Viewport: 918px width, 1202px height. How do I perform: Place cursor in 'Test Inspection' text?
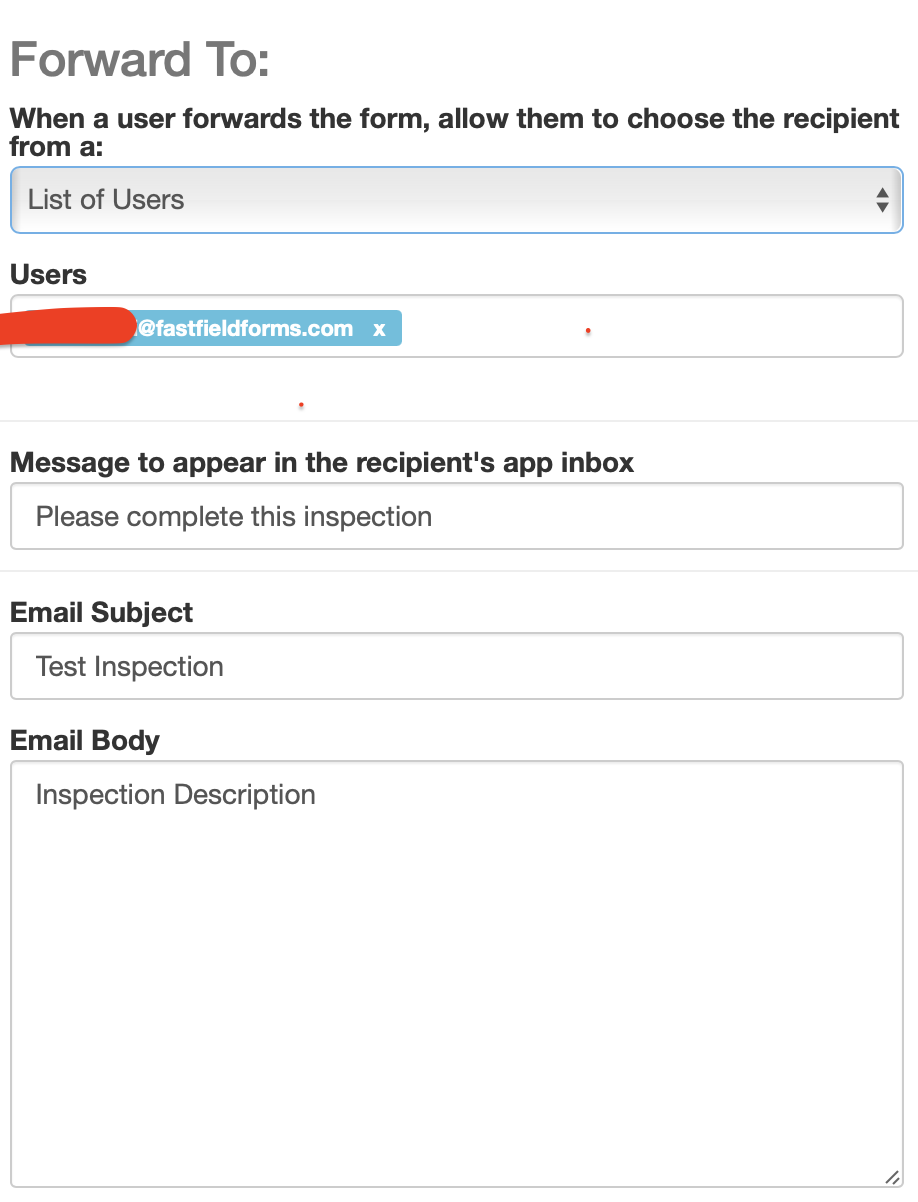130,667
